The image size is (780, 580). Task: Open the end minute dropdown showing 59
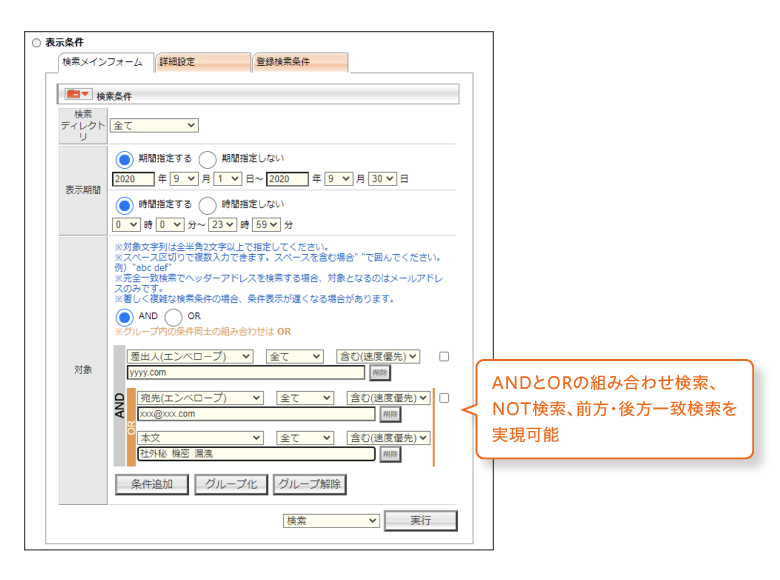click(266, 224)
